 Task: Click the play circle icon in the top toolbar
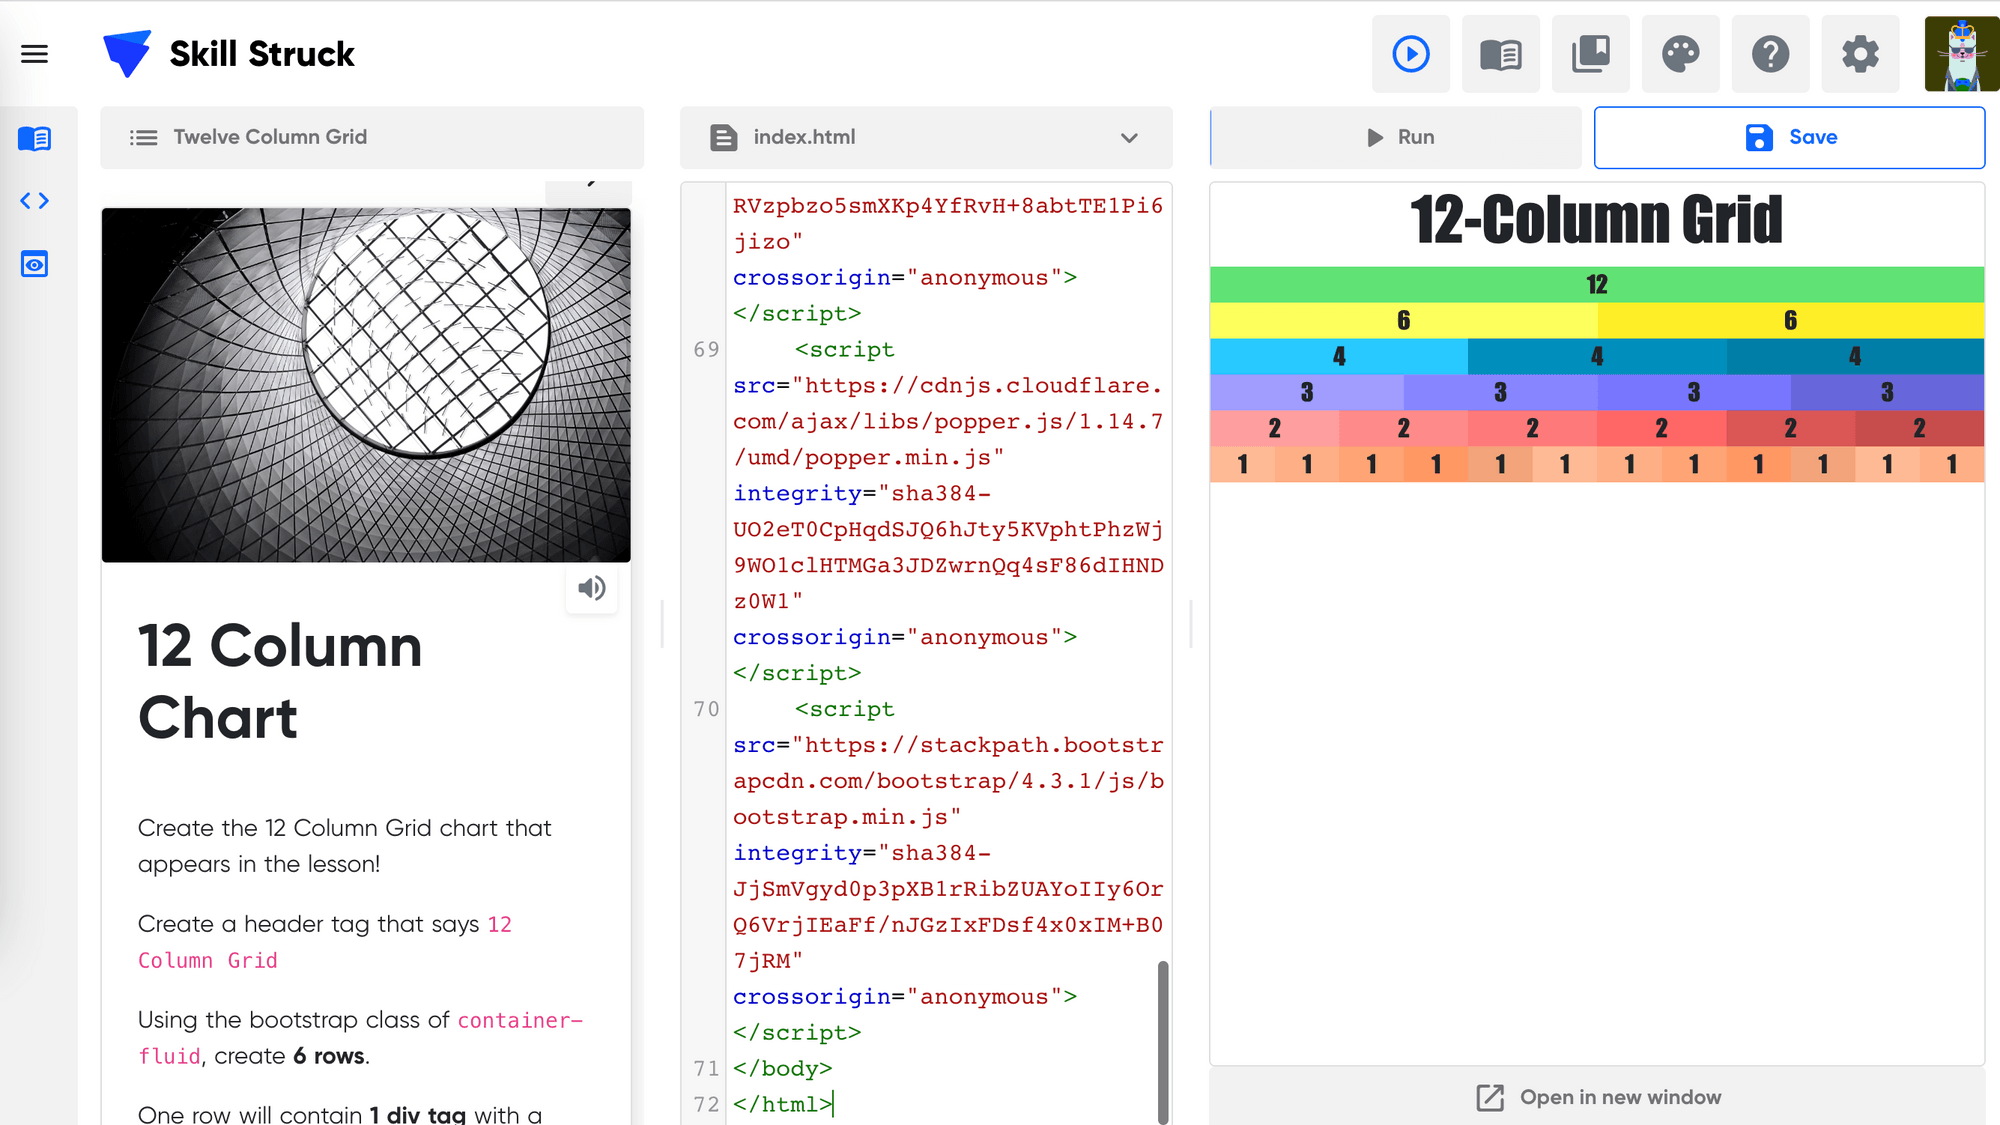coord(1410,54)
